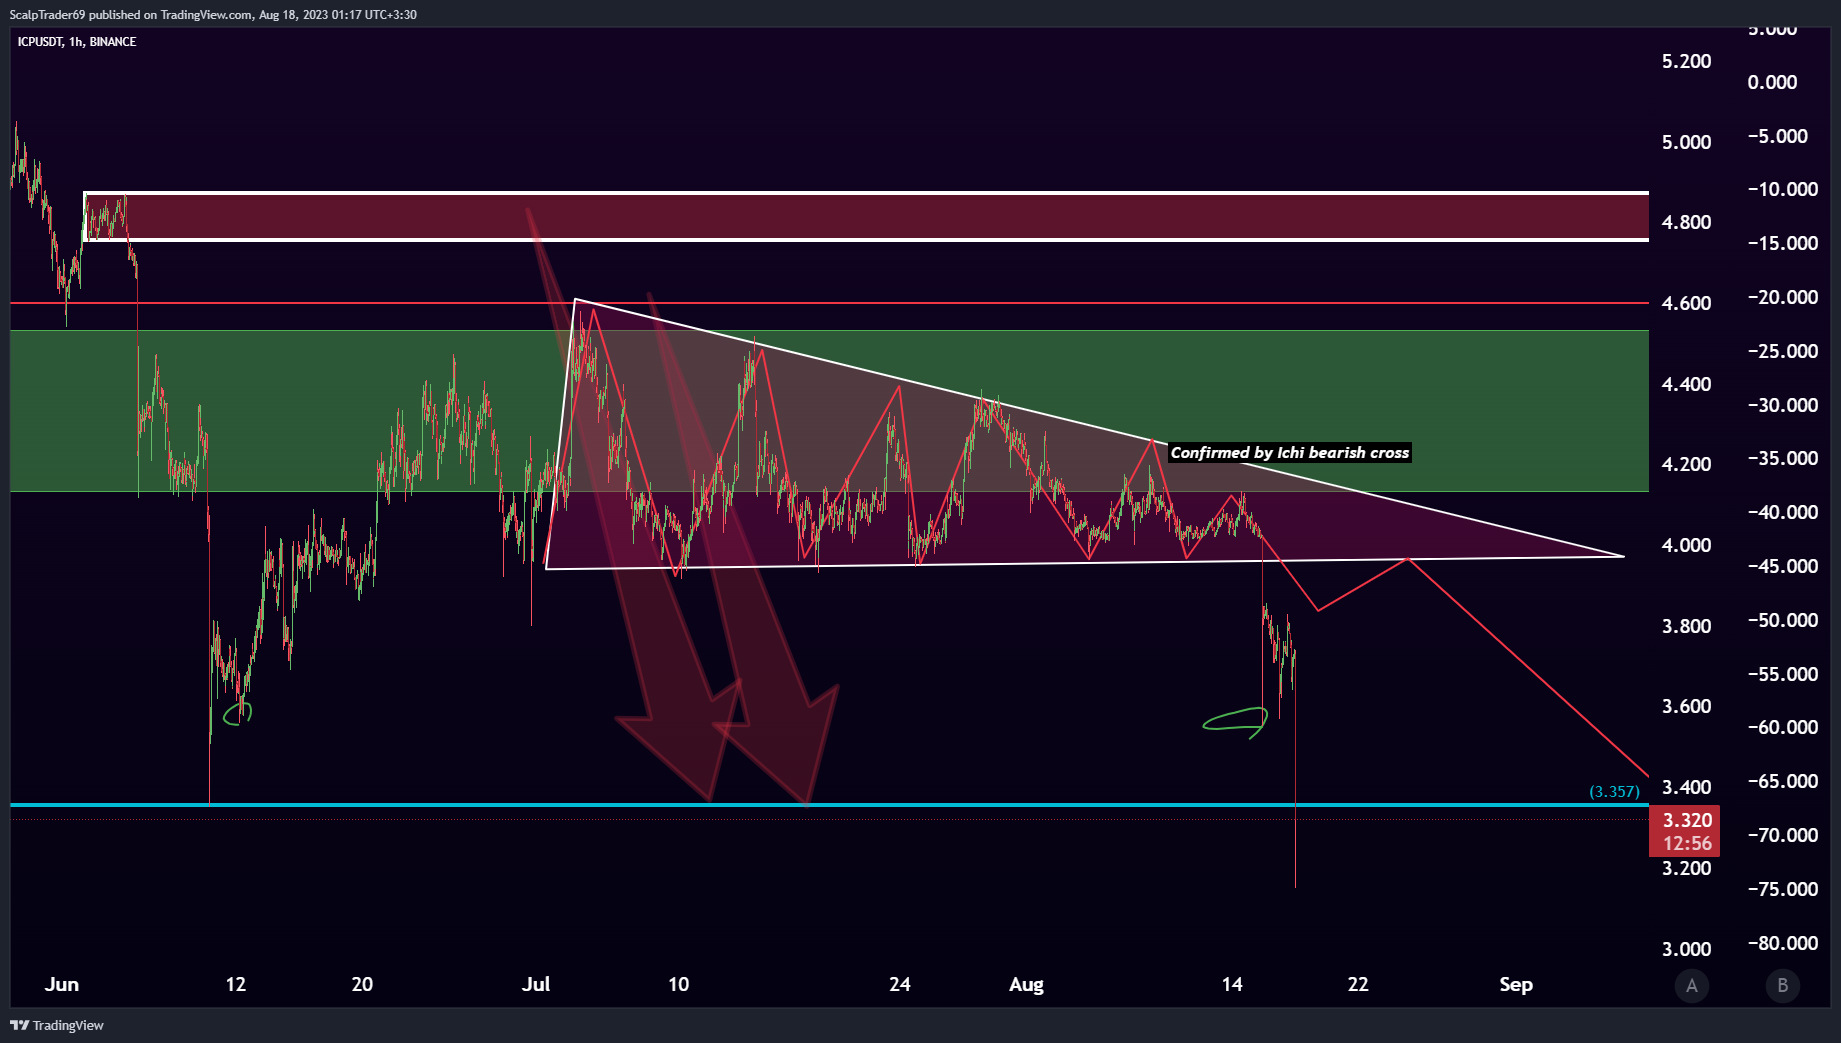Click the '−30.000' value on the right scale
Viewport: 1841px width, 1043px height.
coord(1782,405)
